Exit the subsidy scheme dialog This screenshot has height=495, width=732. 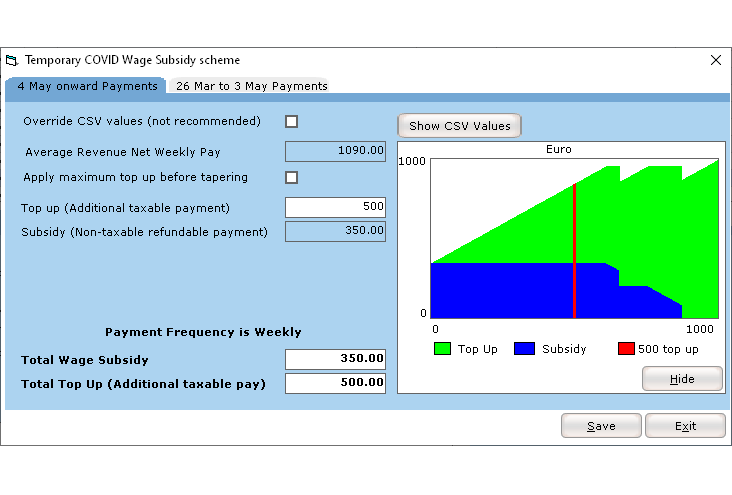point(685,426)
